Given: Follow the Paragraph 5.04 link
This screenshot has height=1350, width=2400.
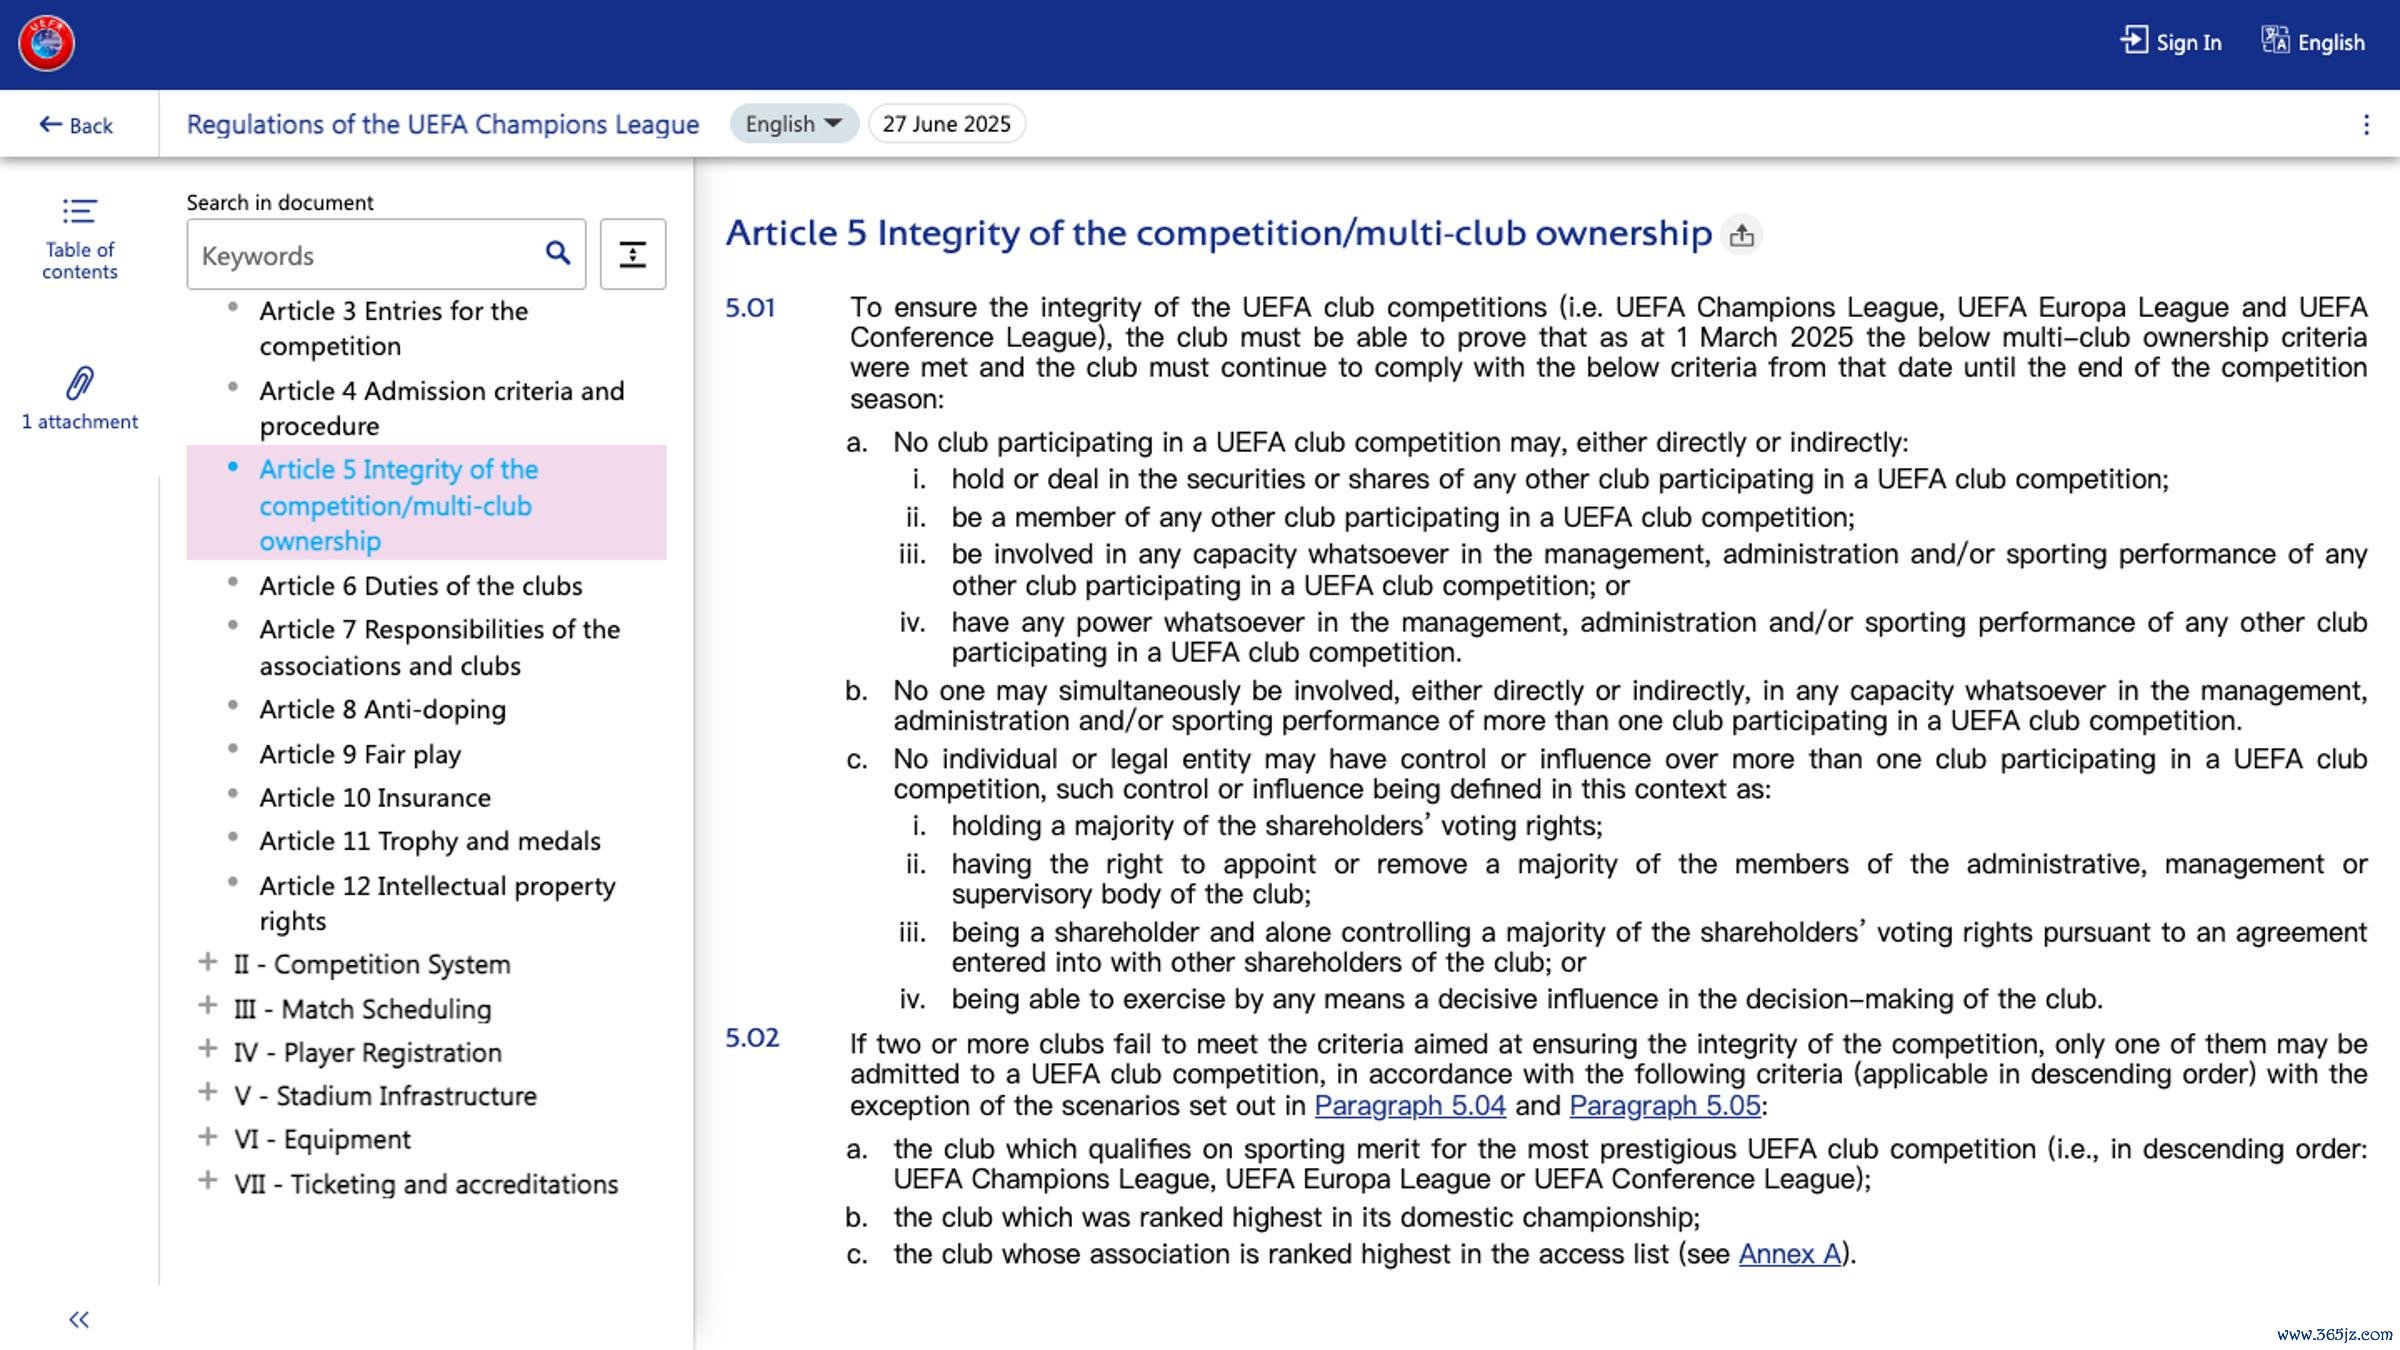Looking at the screenshot, I should 1409,1106.
